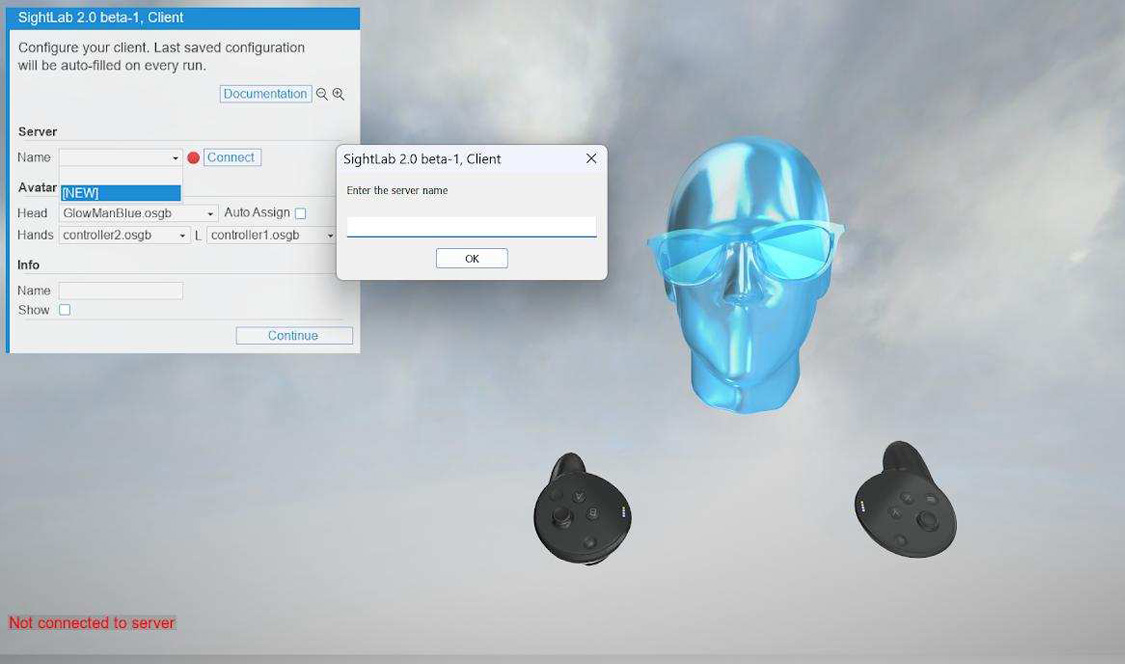Image resolution: width=1125 pixels, height=664 pixels.
Task: Open the Hands dropdown showing controller2.osgb
Action: click(182, 235)
